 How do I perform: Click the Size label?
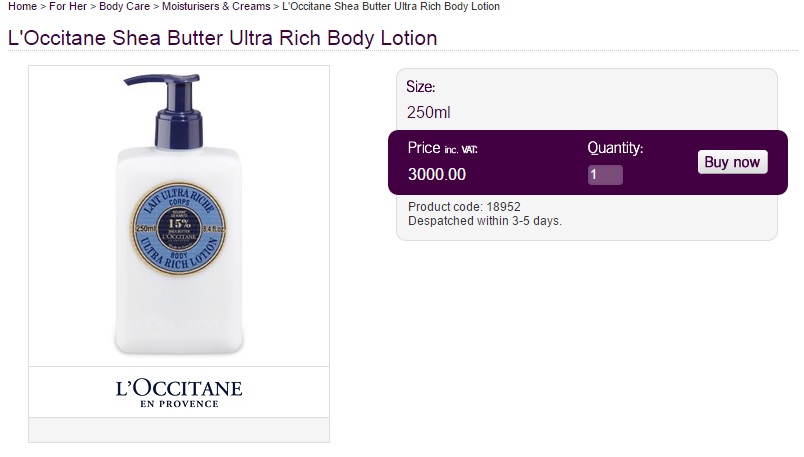click(421, 87)
